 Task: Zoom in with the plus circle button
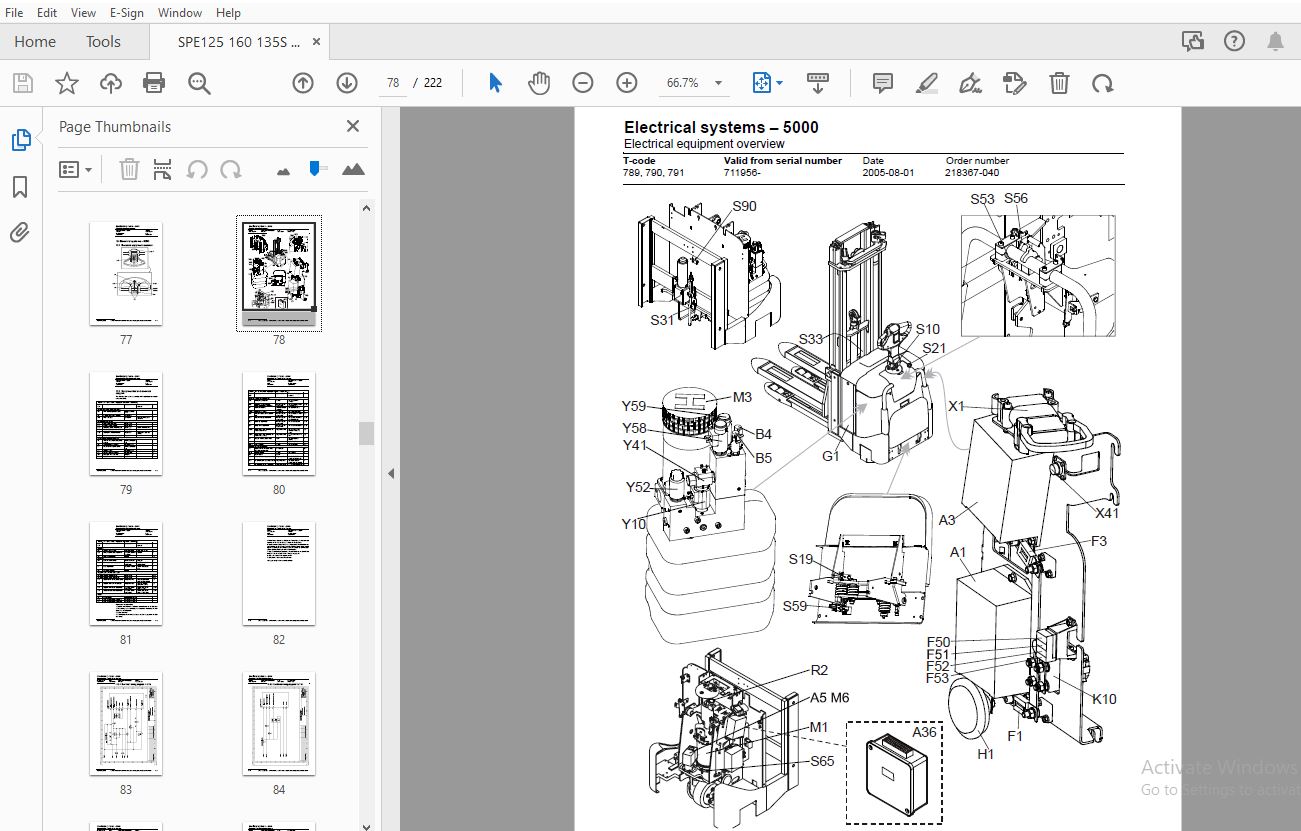coord(627,83)
